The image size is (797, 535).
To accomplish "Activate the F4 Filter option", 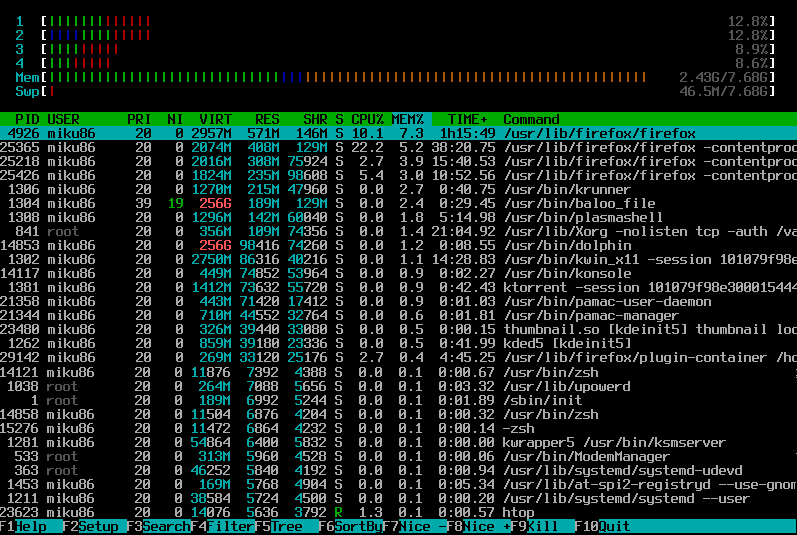I will (x=223, y=526).
